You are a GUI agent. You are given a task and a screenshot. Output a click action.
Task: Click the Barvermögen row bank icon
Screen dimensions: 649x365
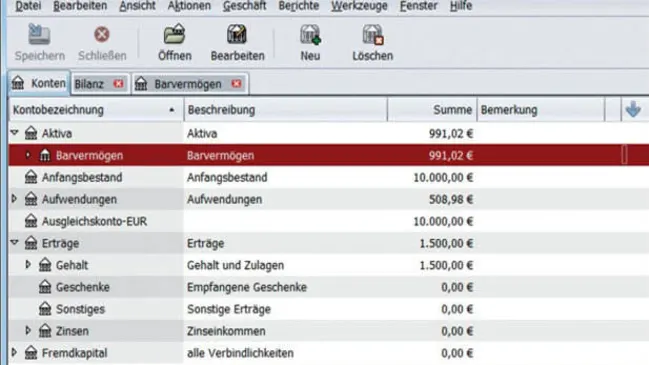pyautogui.click(x=45, y=155)
